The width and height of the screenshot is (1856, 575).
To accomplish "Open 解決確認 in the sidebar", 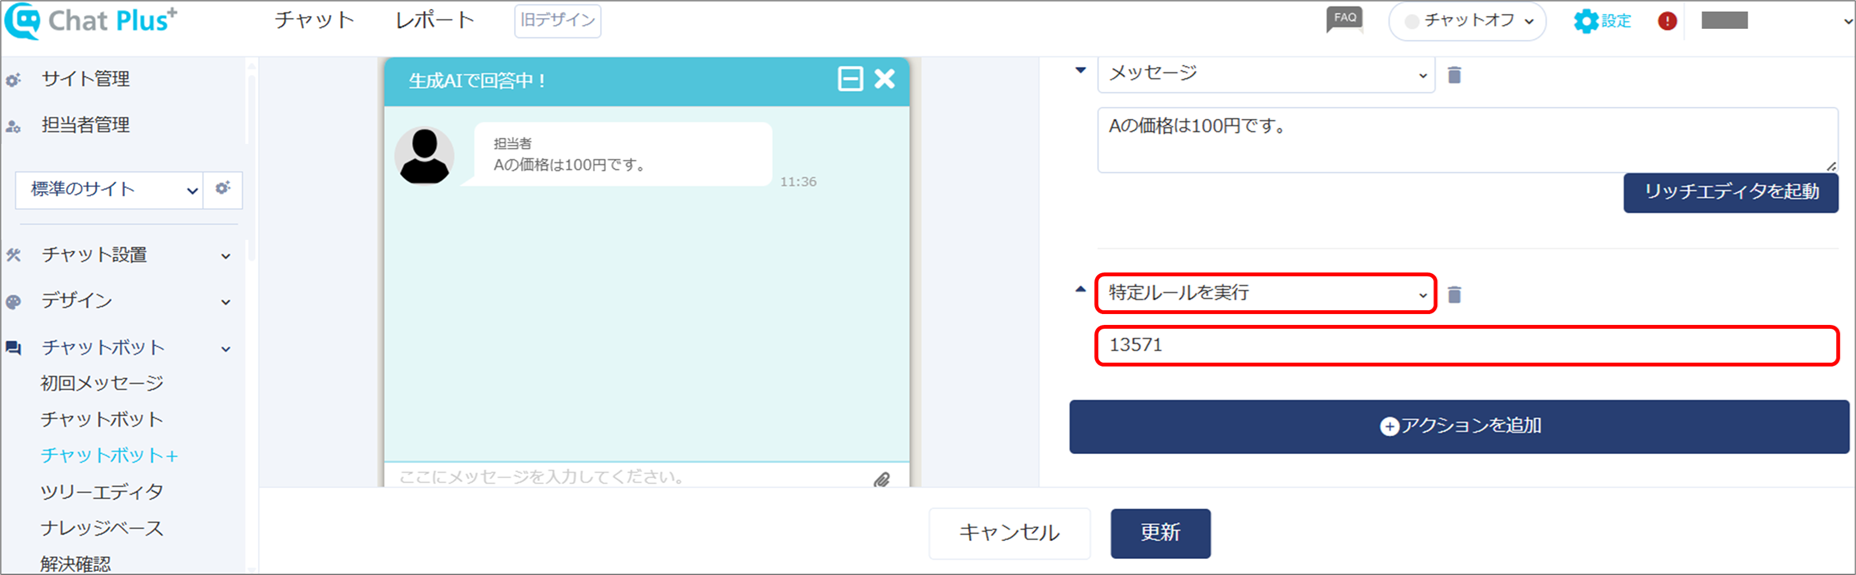I will (x=76, y=564).
